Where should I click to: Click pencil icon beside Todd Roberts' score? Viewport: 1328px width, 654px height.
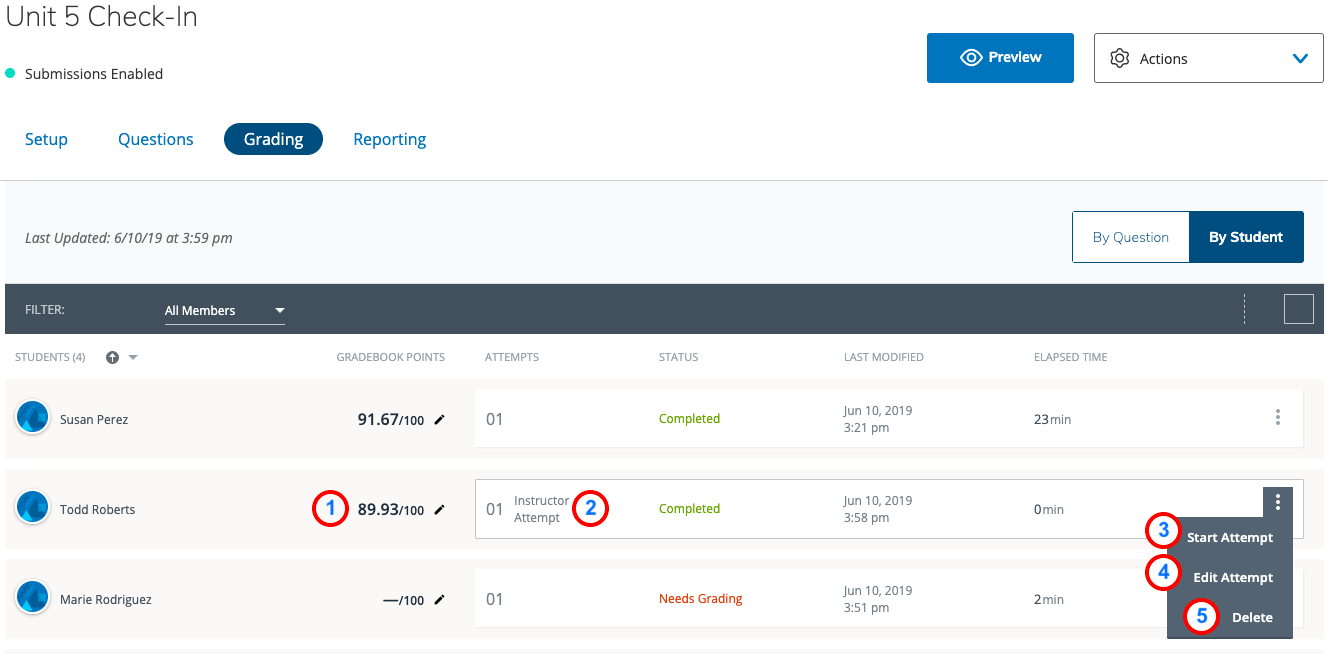click(x=439, y=510)
